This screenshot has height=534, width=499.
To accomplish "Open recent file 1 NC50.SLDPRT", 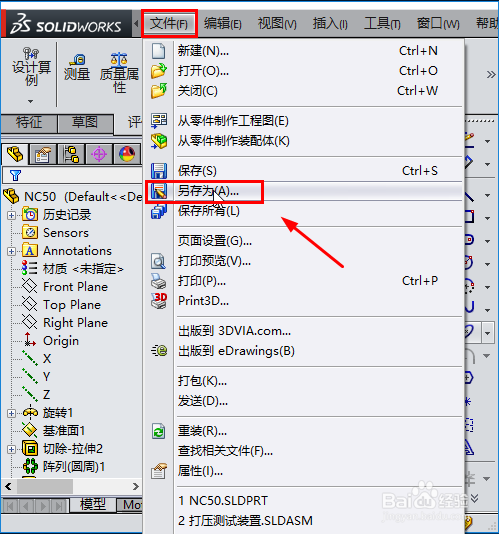I will 303,501.
